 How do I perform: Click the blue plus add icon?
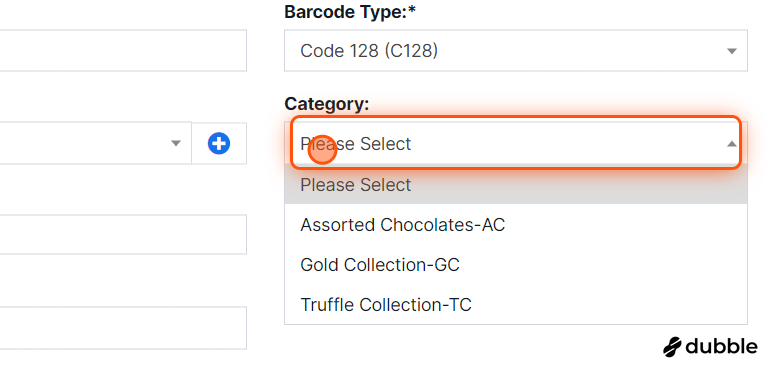point(219,144)
